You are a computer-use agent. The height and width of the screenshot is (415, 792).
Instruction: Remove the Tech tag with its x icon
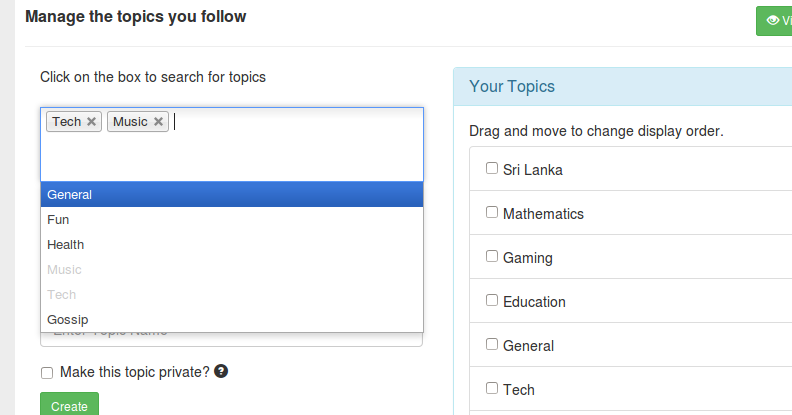[x=92, y=122]
